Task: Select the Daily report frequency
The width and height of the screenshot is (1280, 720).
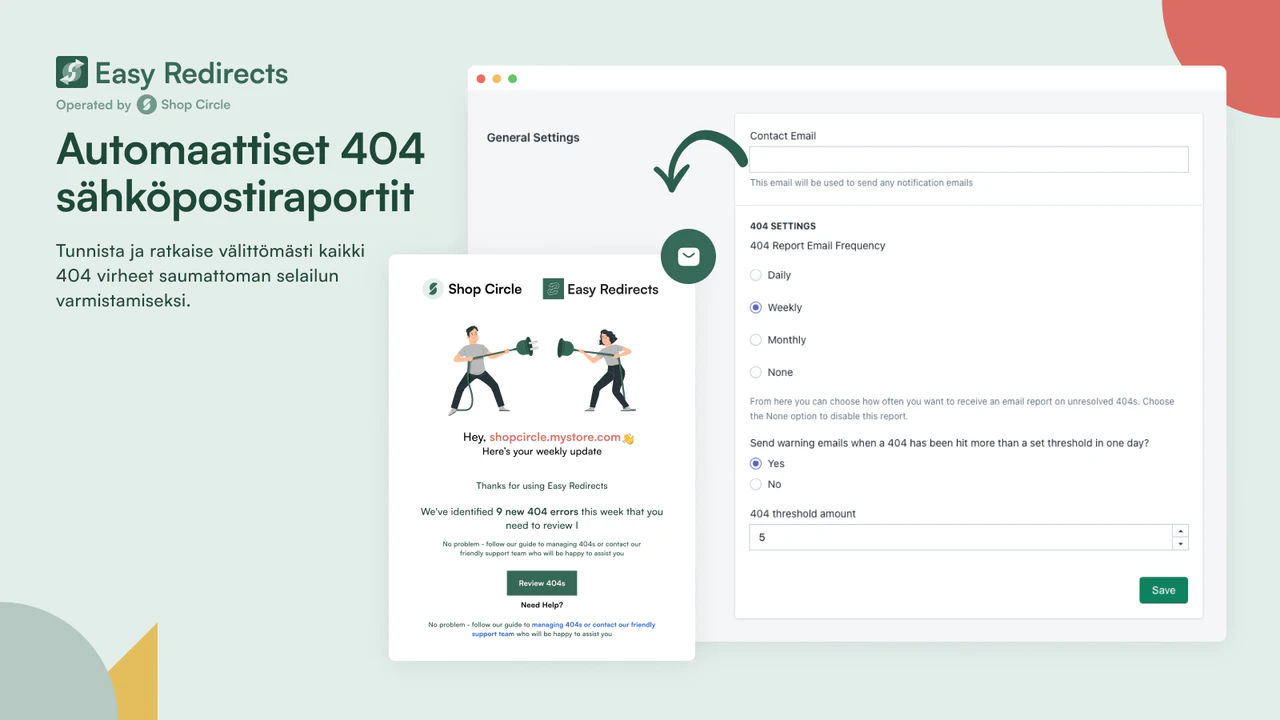Action: pyautogui.click(x=756, y=275)
